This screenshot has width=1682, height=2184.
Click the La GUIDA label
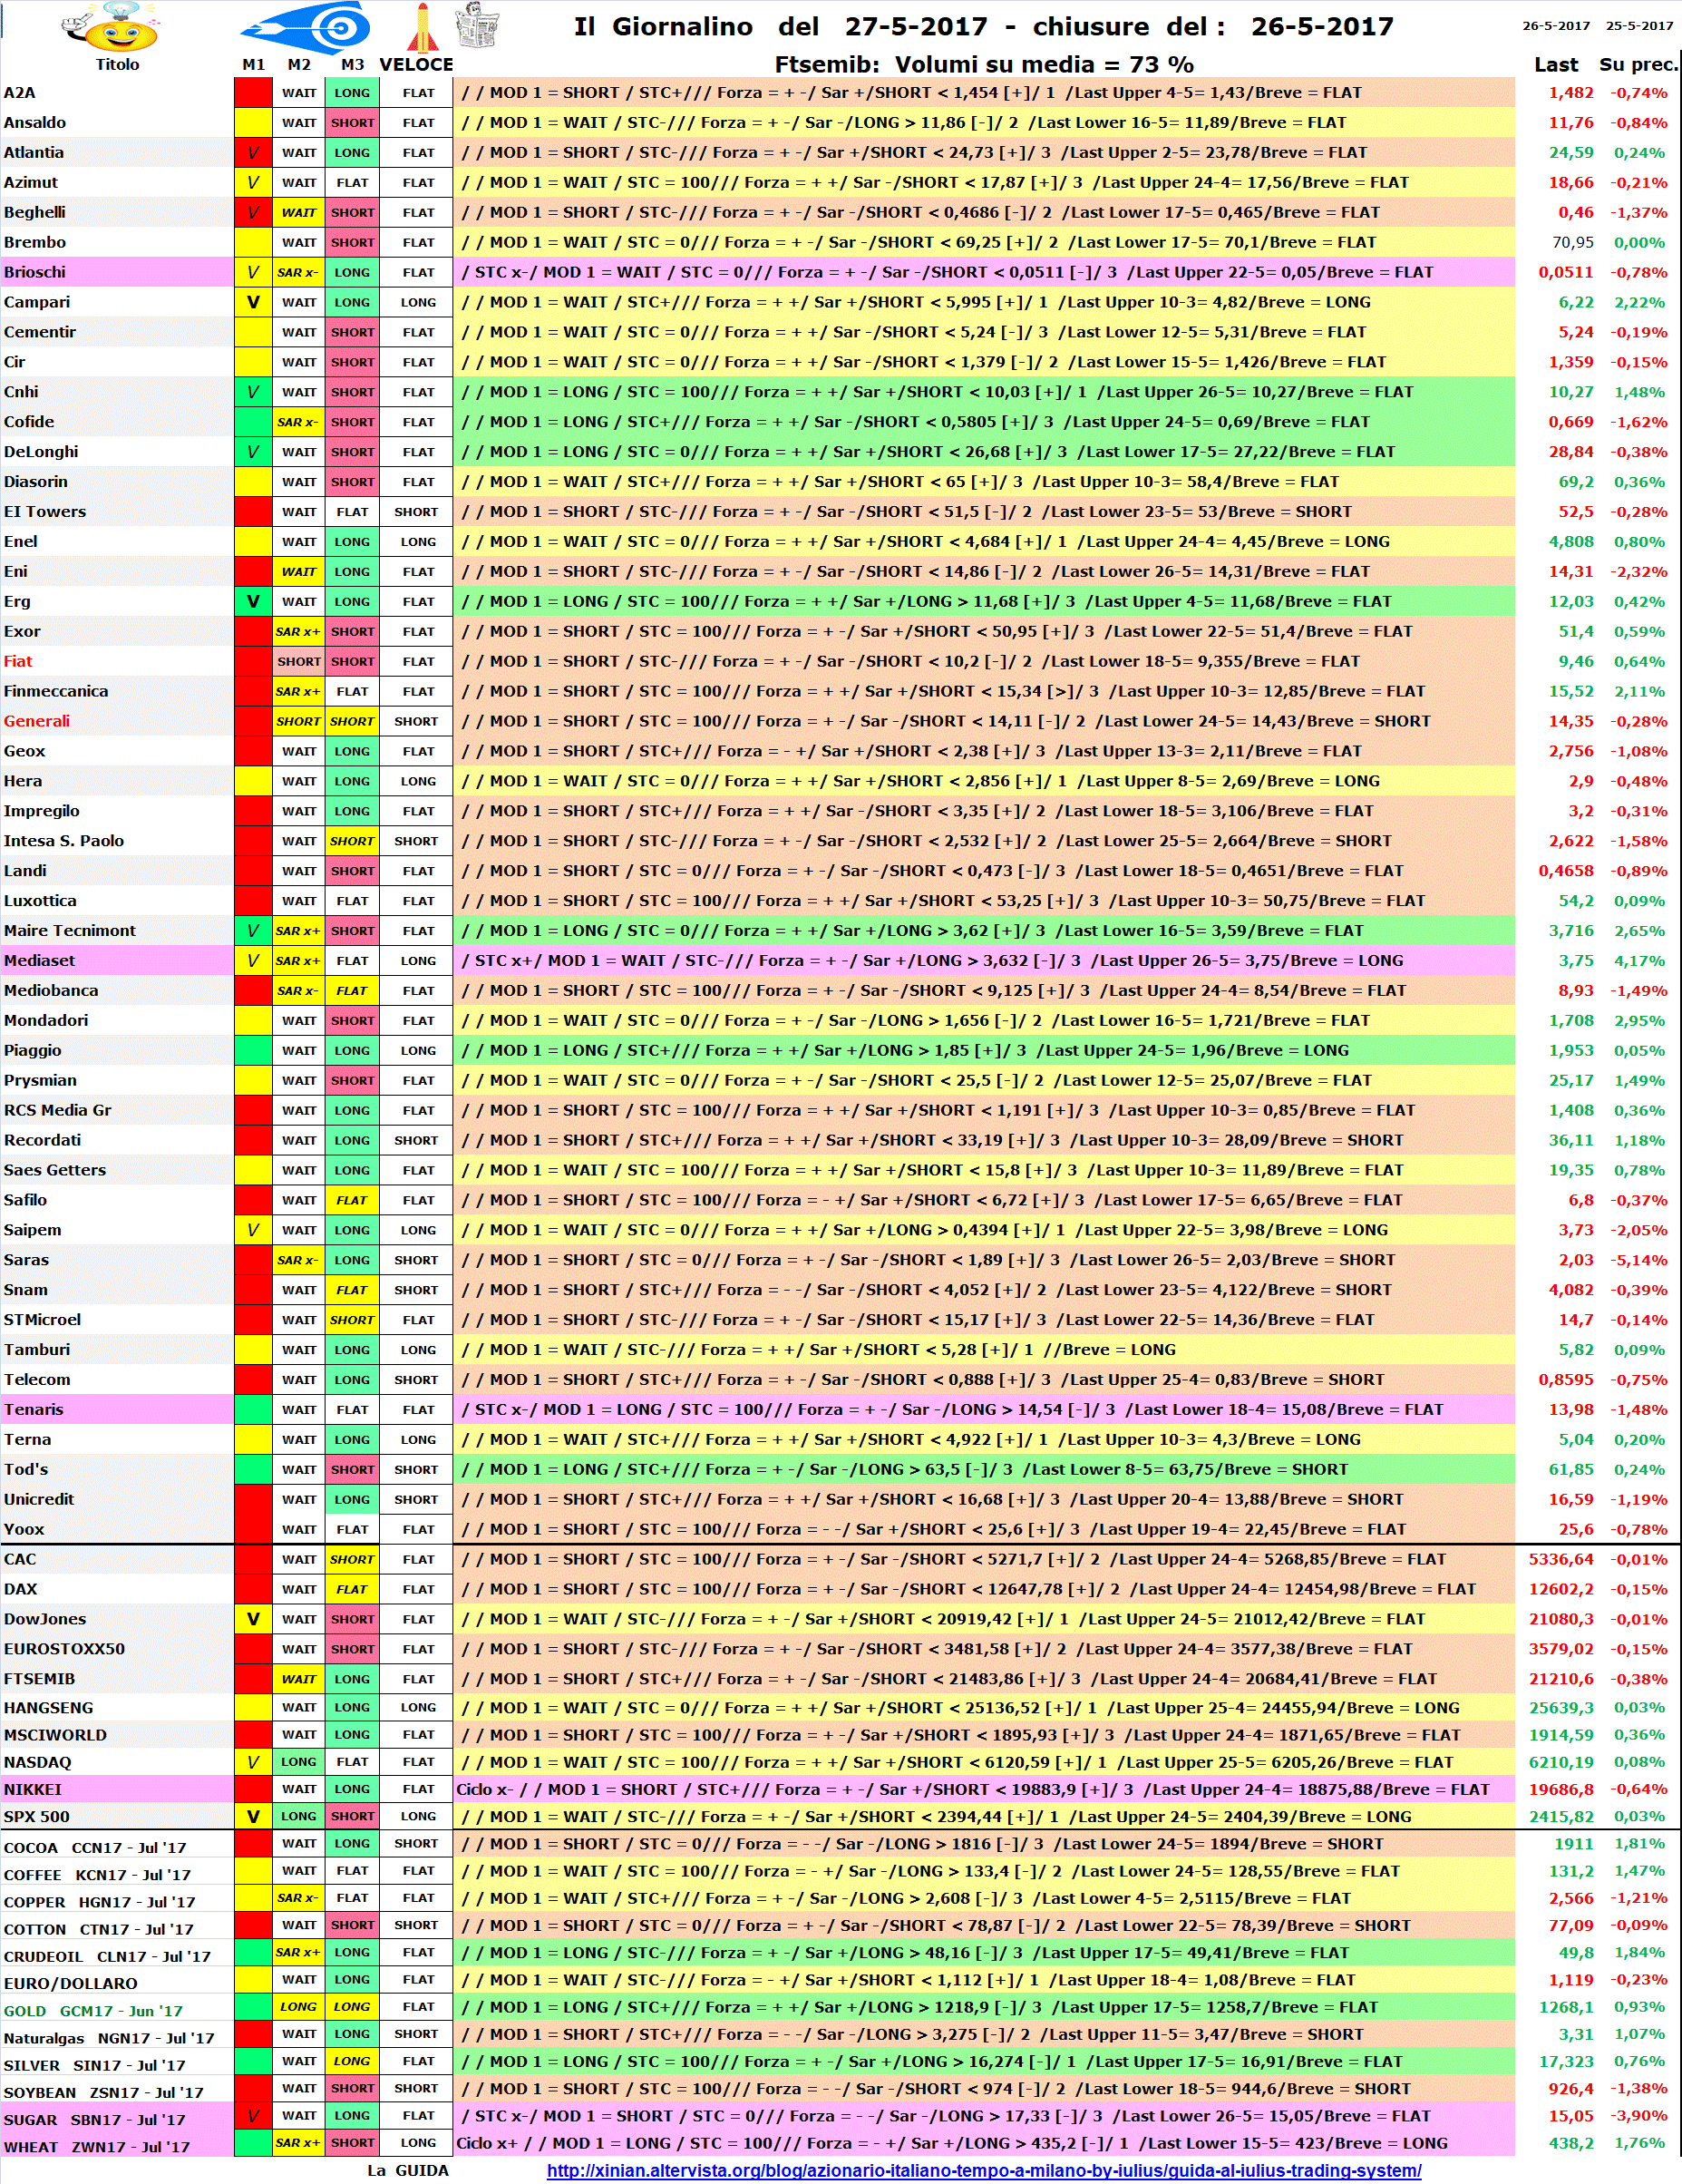408,2171
